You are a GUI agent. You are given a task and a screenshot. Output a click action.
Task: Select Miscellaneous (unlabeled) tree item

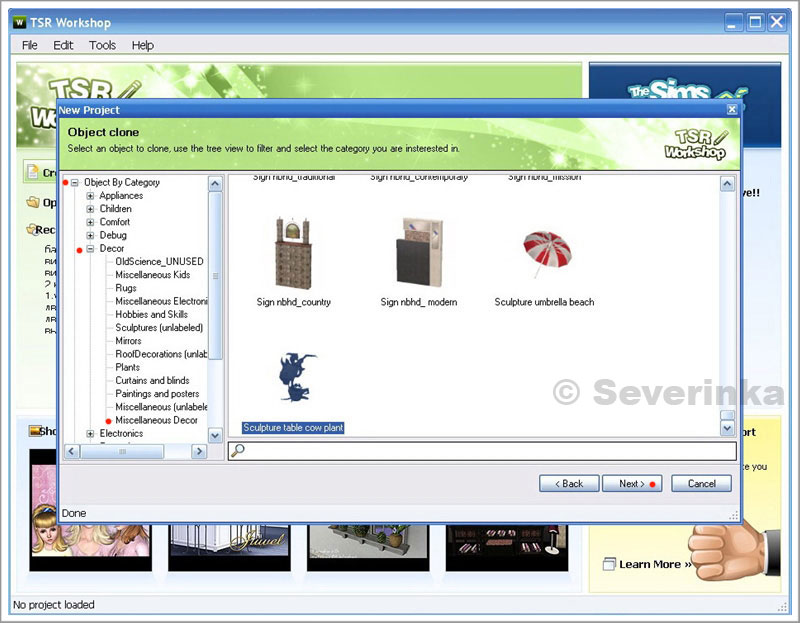pyautogui.click(x=161, y=408)
